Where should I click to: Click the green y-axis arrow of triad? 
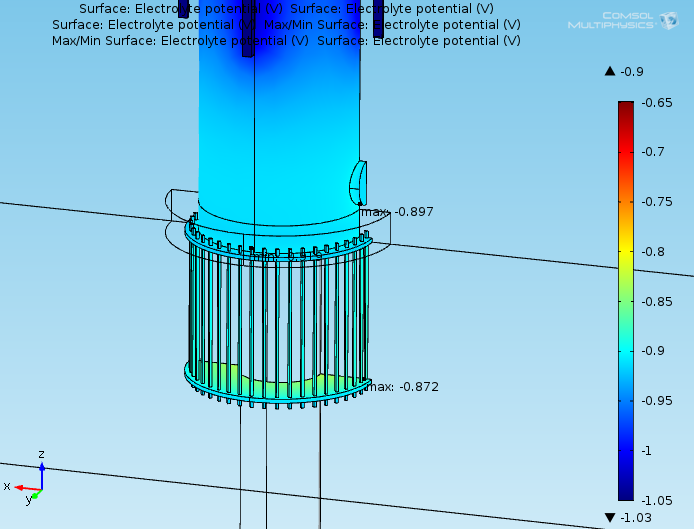tap(34, 494)
